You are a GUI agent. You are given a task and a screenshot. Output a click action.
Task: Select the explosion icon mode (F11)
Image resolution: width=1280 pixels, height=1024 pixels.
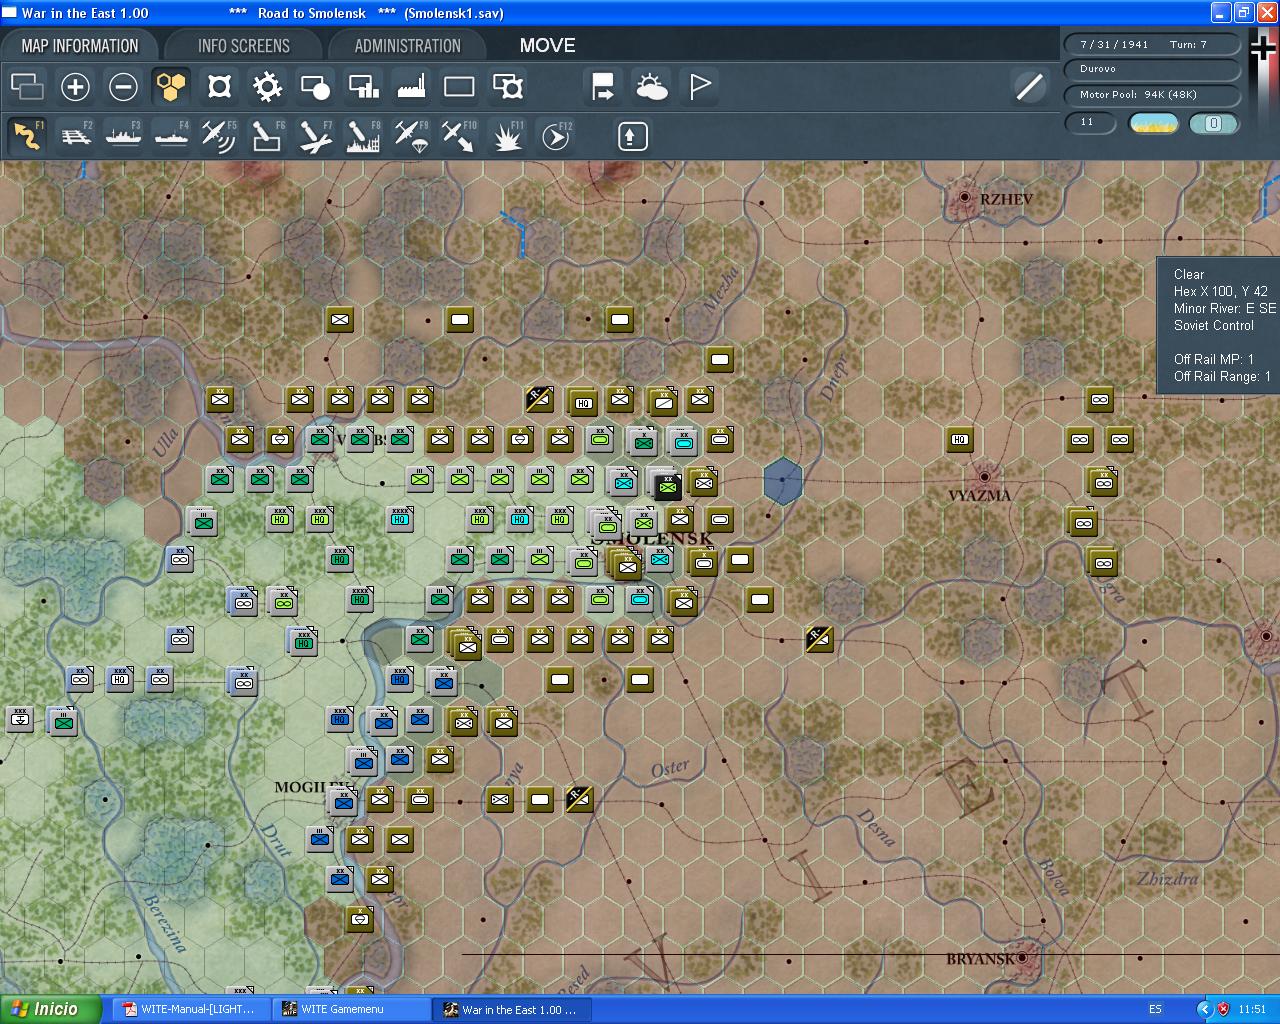click(507, 136)
